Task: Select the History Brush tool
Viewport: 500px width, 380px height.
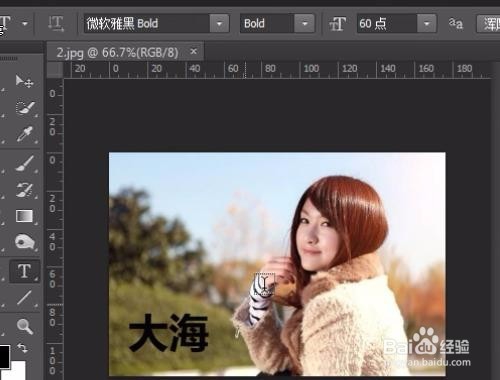Action: [25, 190]
